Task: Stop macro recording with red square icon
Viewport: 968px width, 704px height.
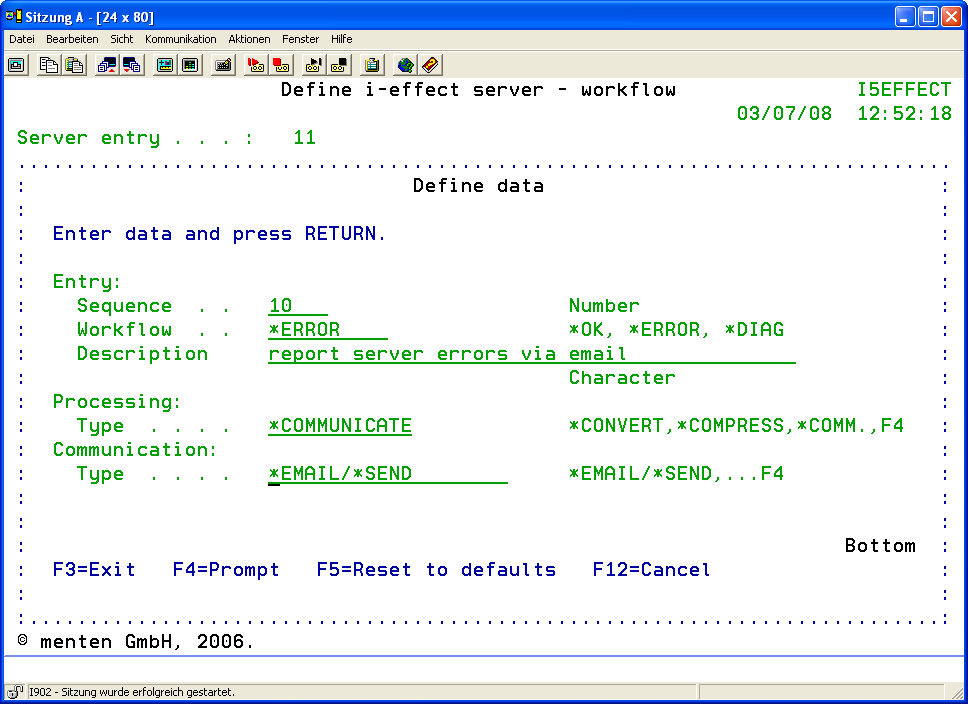Action: (282, 65)
